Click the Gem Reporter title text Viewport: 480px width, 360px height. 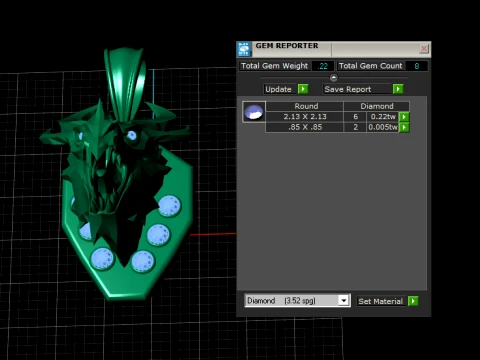click(287, 46)
